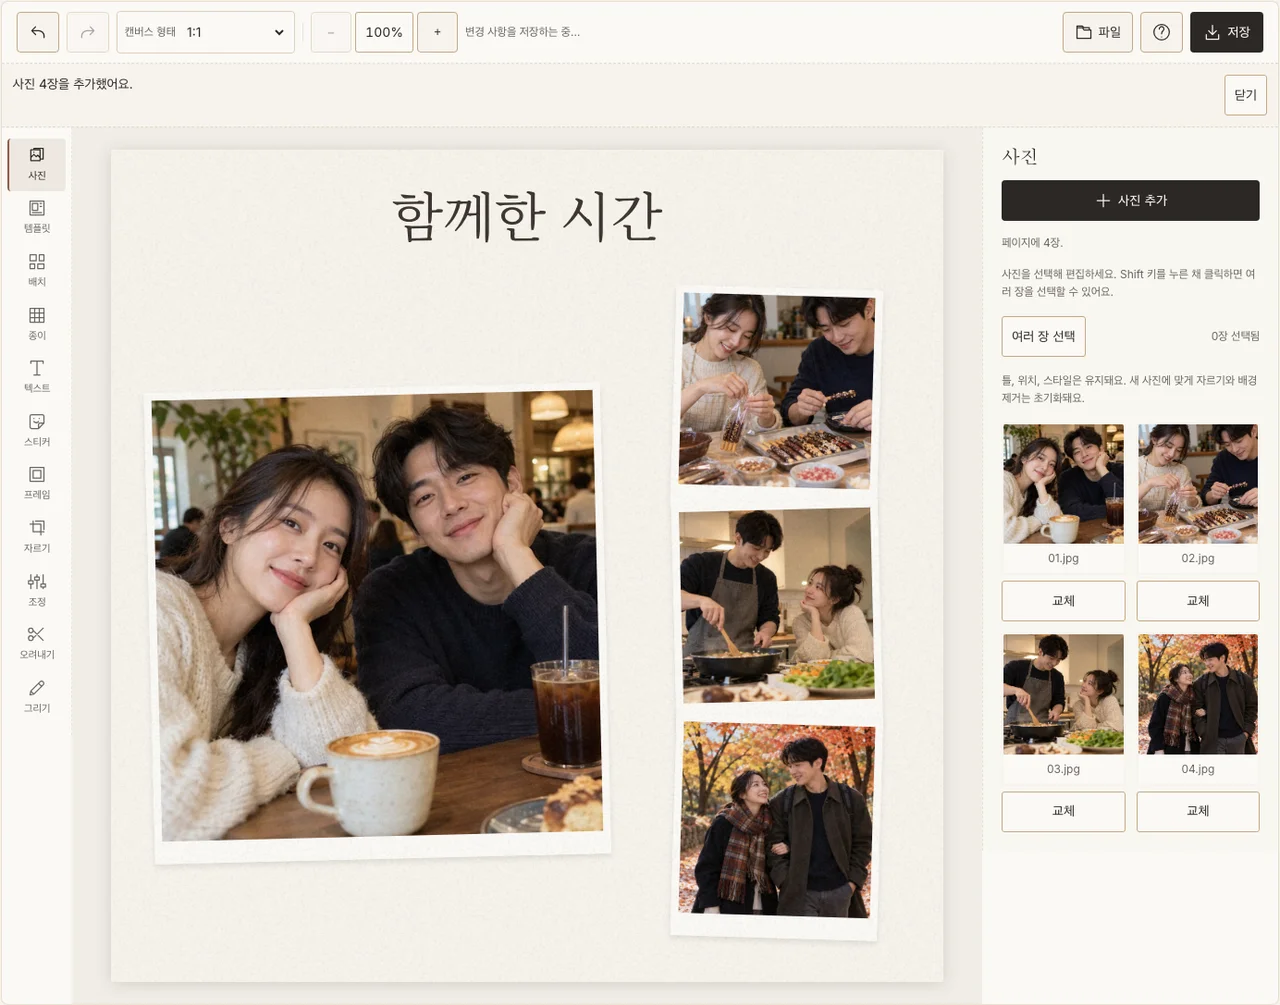Image resolution: width=1280 pixels, height=1005 pixels.
Task: Open the 파일 menu button
Action: tap(1098, 32)
